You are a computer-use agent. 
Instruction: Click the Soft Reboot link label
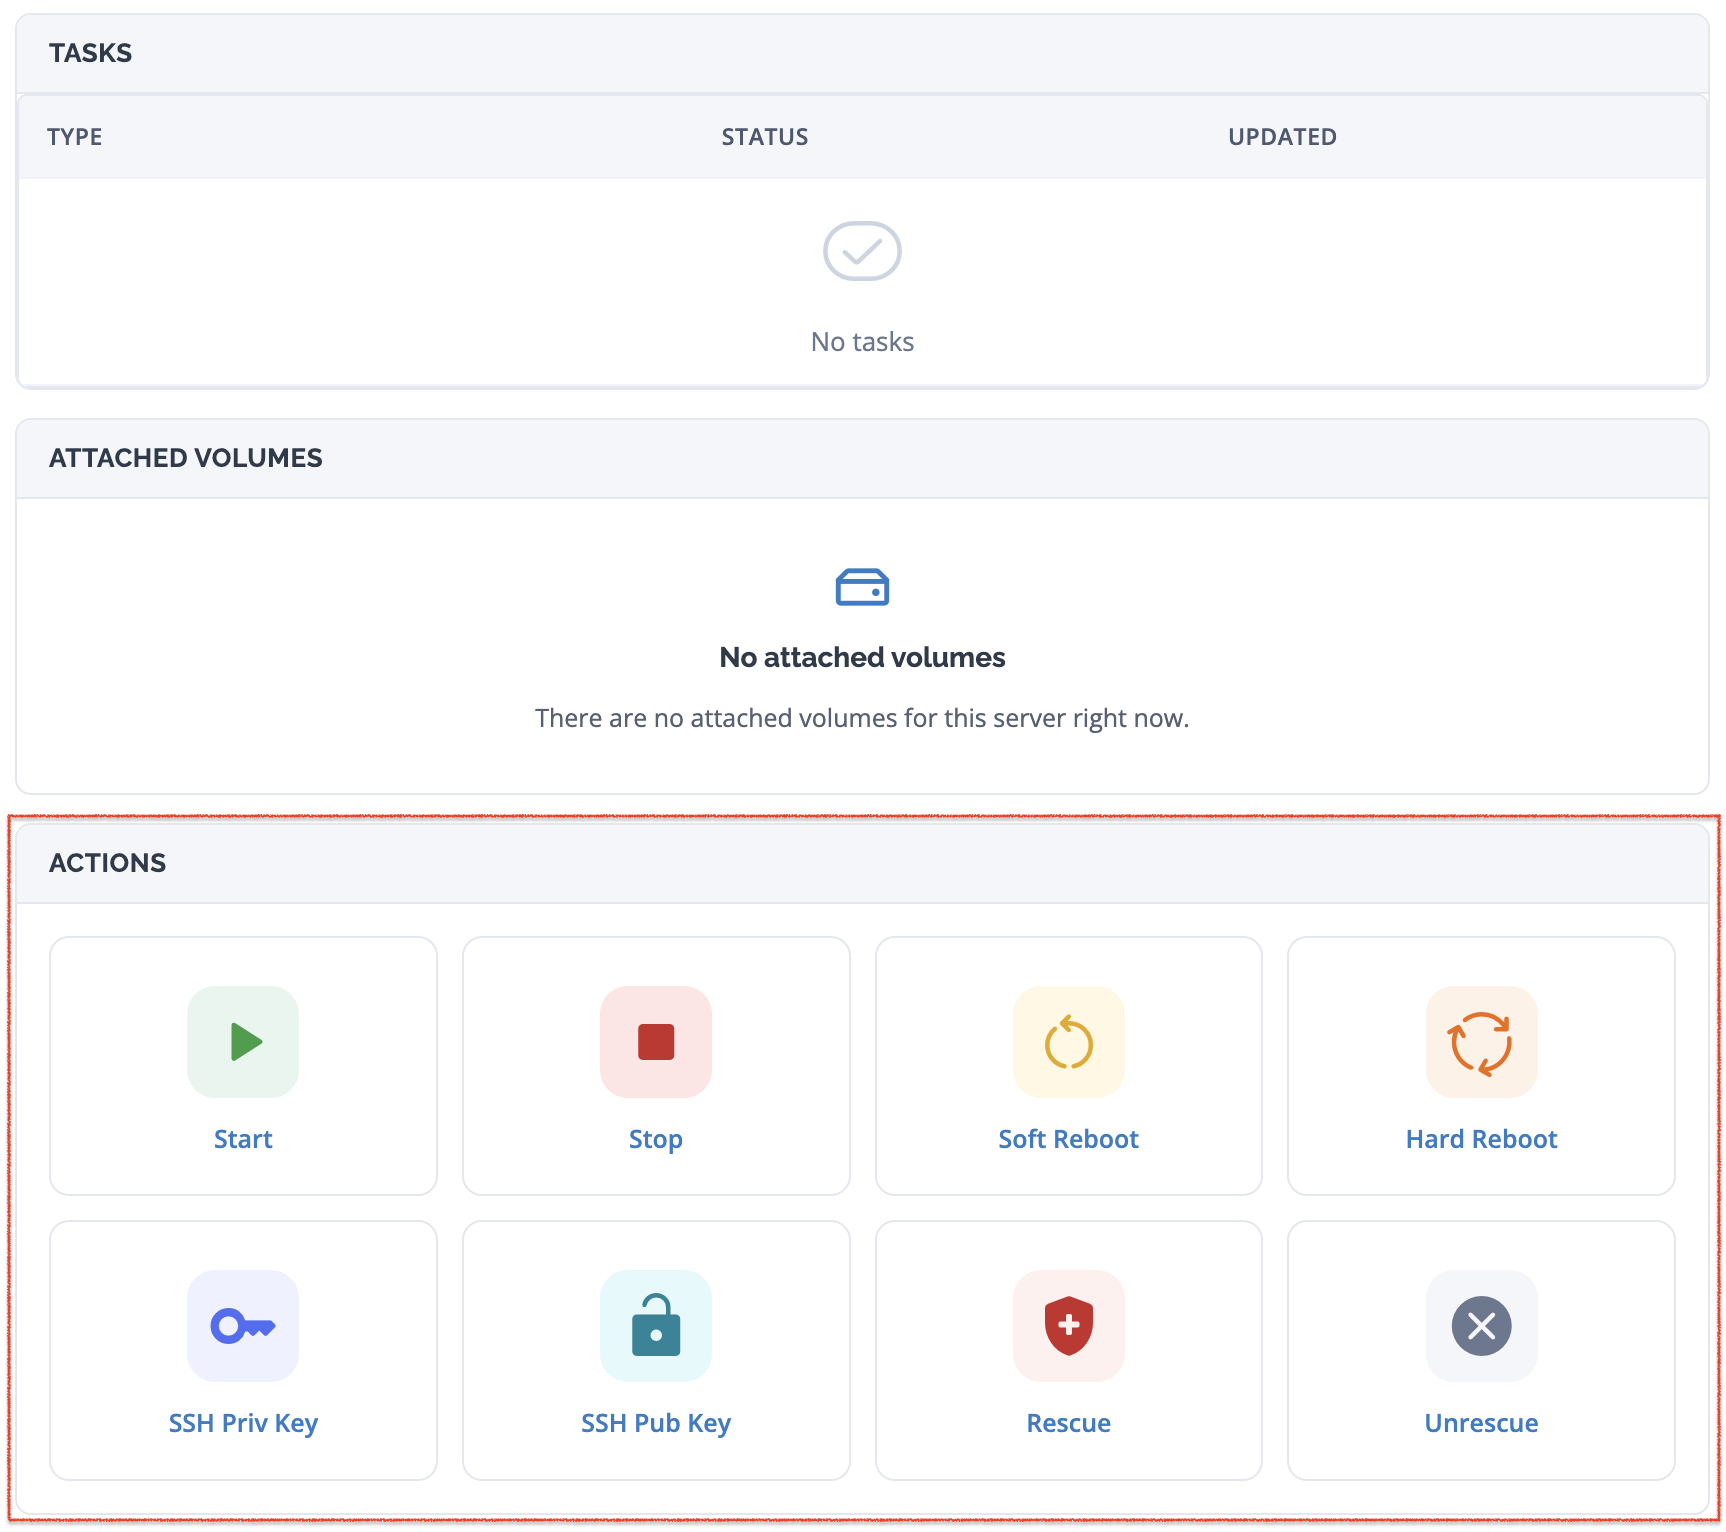click(1069, 1139)
